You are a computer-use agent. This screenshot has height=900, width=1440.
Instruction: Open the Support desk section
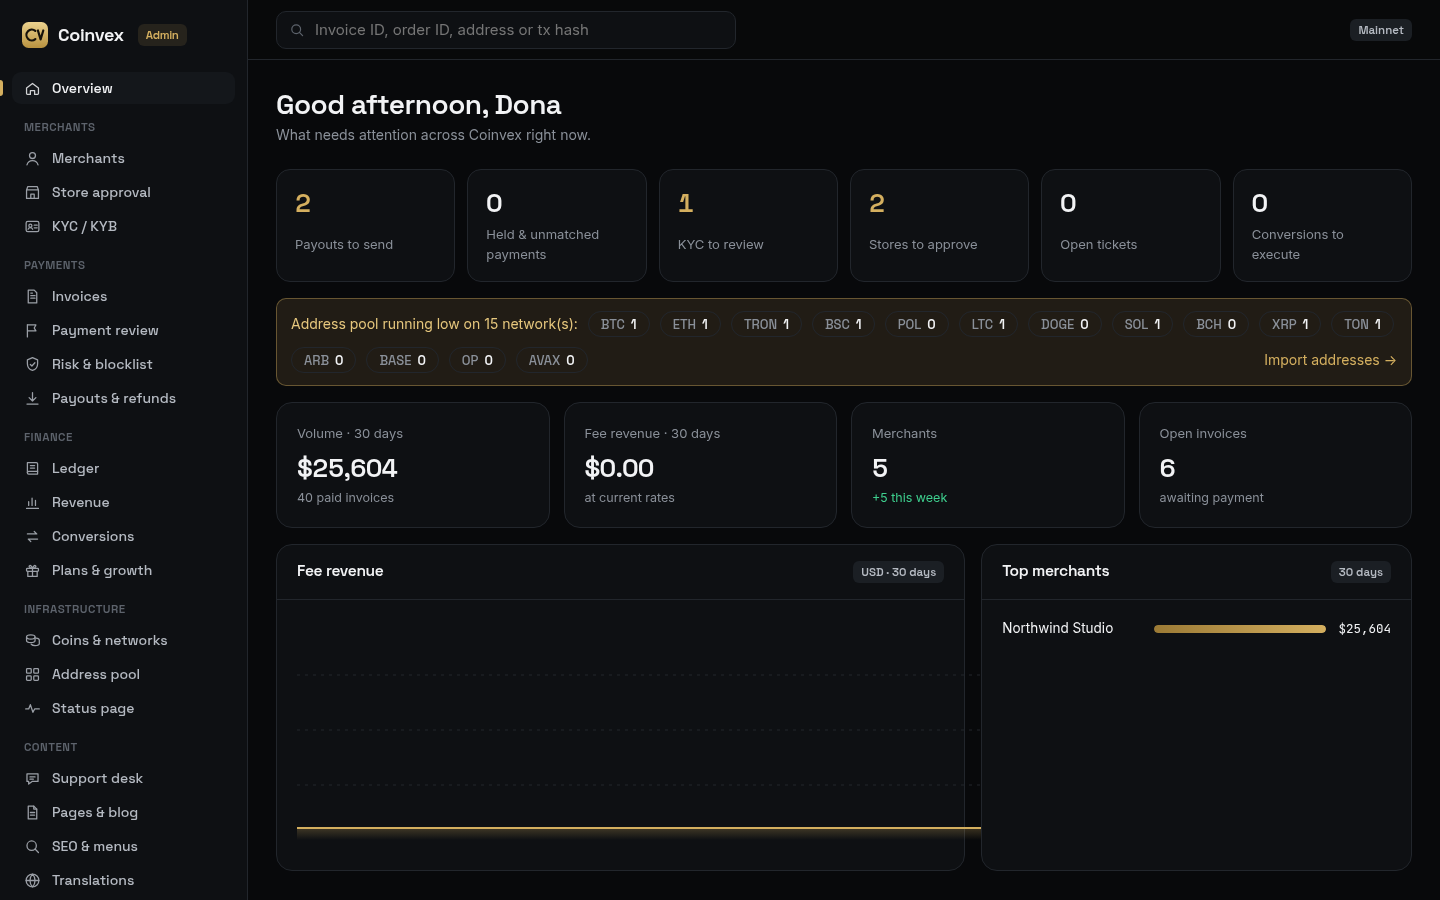[x=124, y=778]
